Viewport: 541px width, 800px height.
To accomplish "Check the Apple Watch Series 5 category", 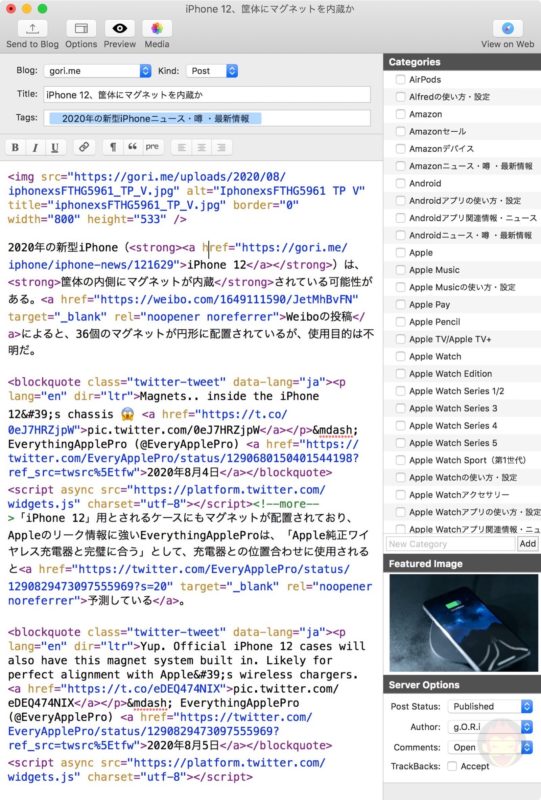I will (x=401, y=443).
